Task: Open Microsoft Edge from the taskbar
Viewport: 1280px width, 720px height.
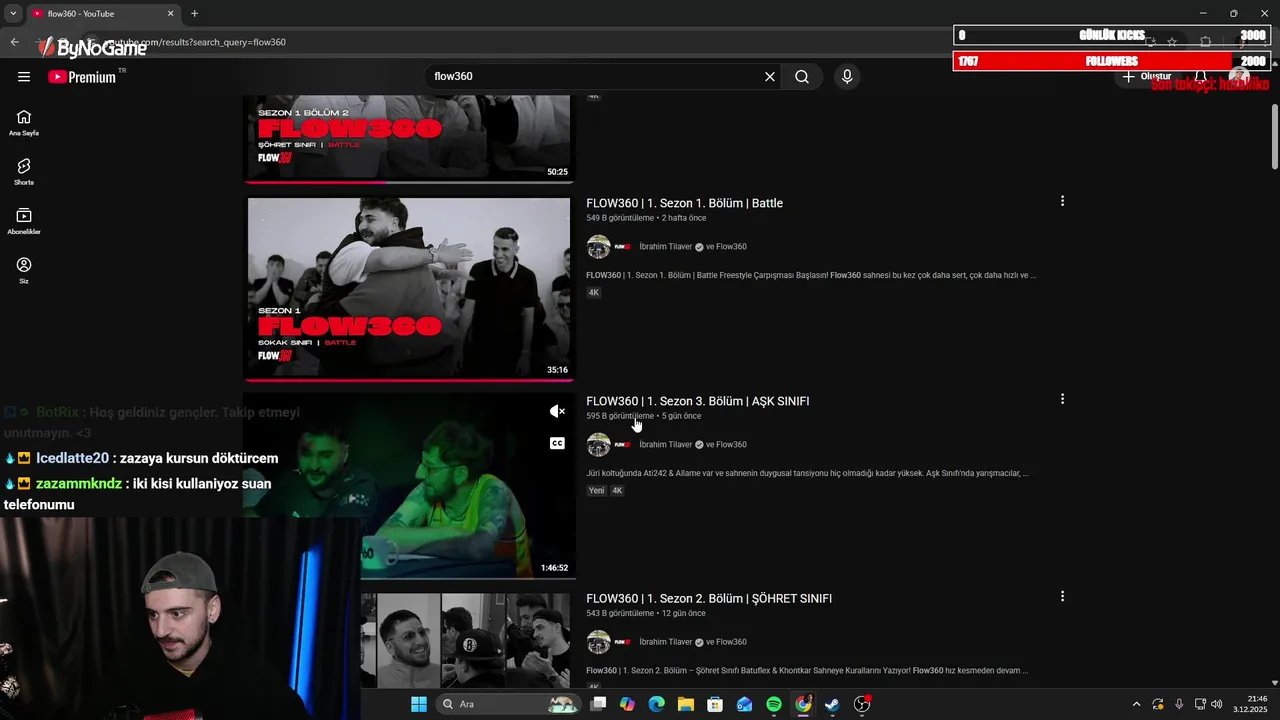Action: coord(656,704)
